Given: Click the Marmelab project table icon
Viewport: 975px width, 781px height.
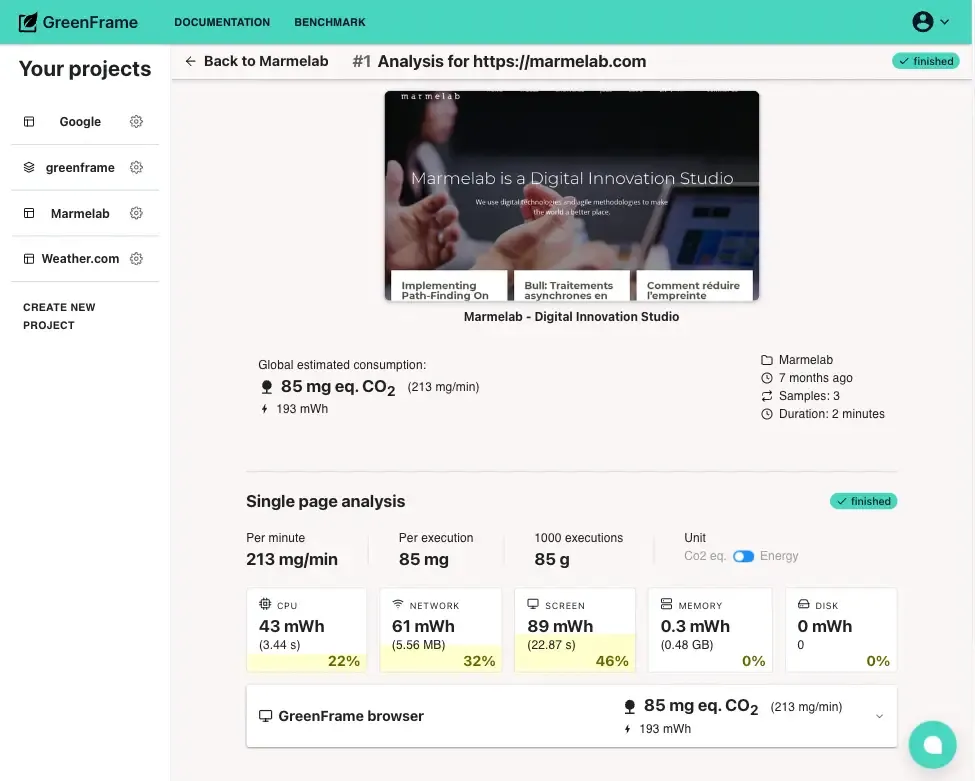Looking at the screenshot, I should click(x=29, y=213).
